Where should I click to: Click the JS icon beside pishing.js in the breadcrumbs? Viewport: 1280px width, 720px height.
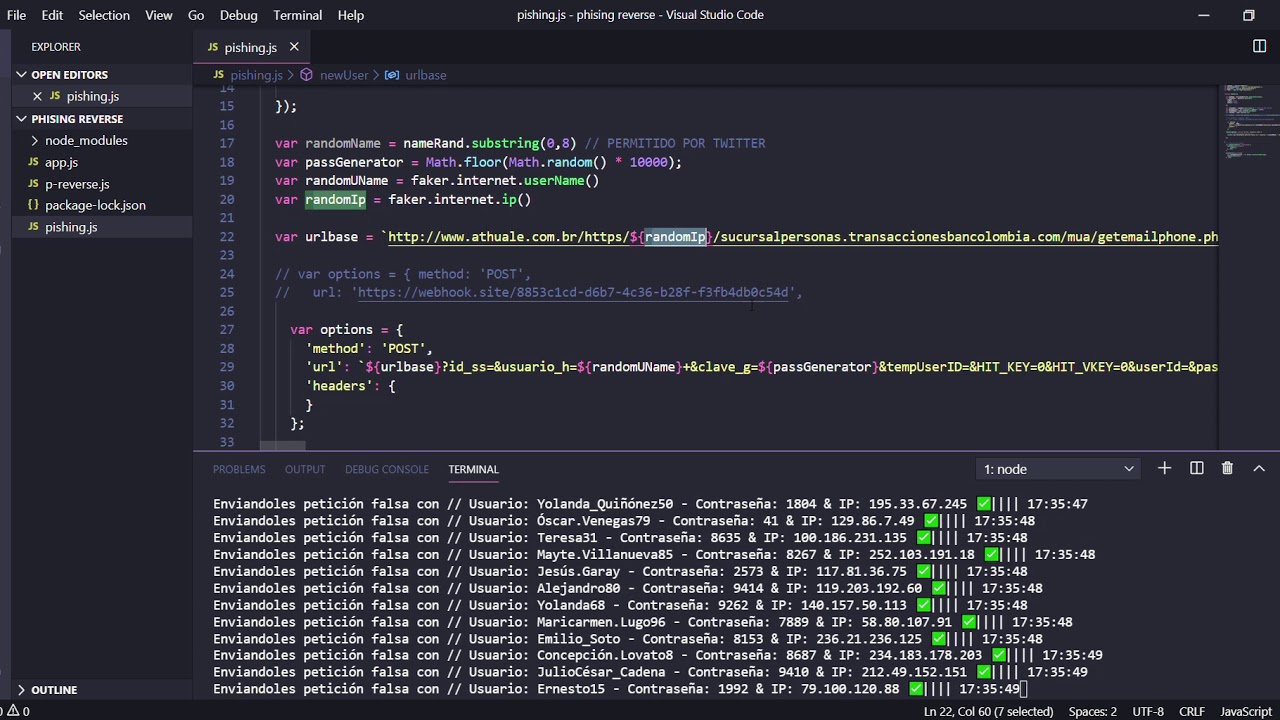coord(219,75)
